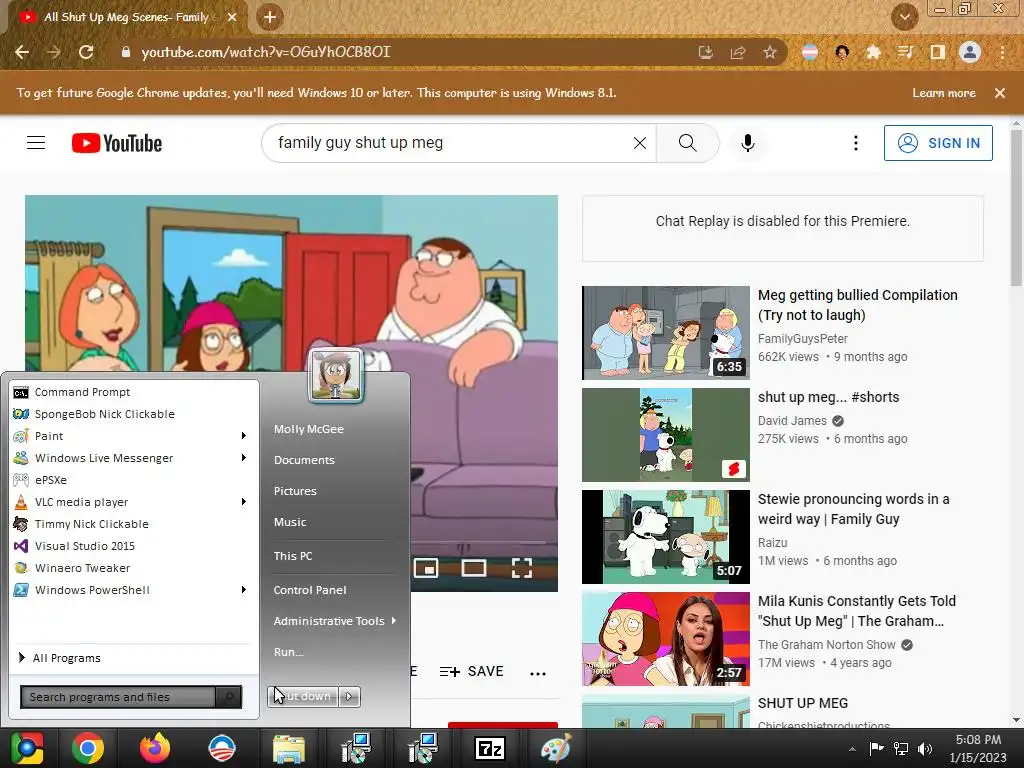Expand Paint recent files arrow
This screenshot has width=1024, height=768.
244,436
